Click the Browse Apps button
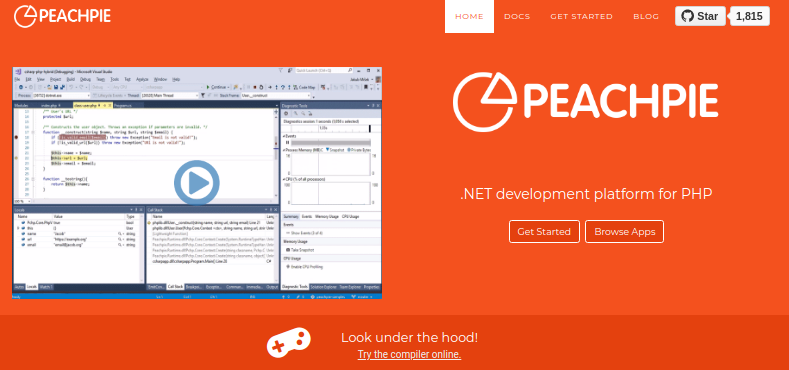The width and height of the screenshot is (789, 370). [624, 232]
